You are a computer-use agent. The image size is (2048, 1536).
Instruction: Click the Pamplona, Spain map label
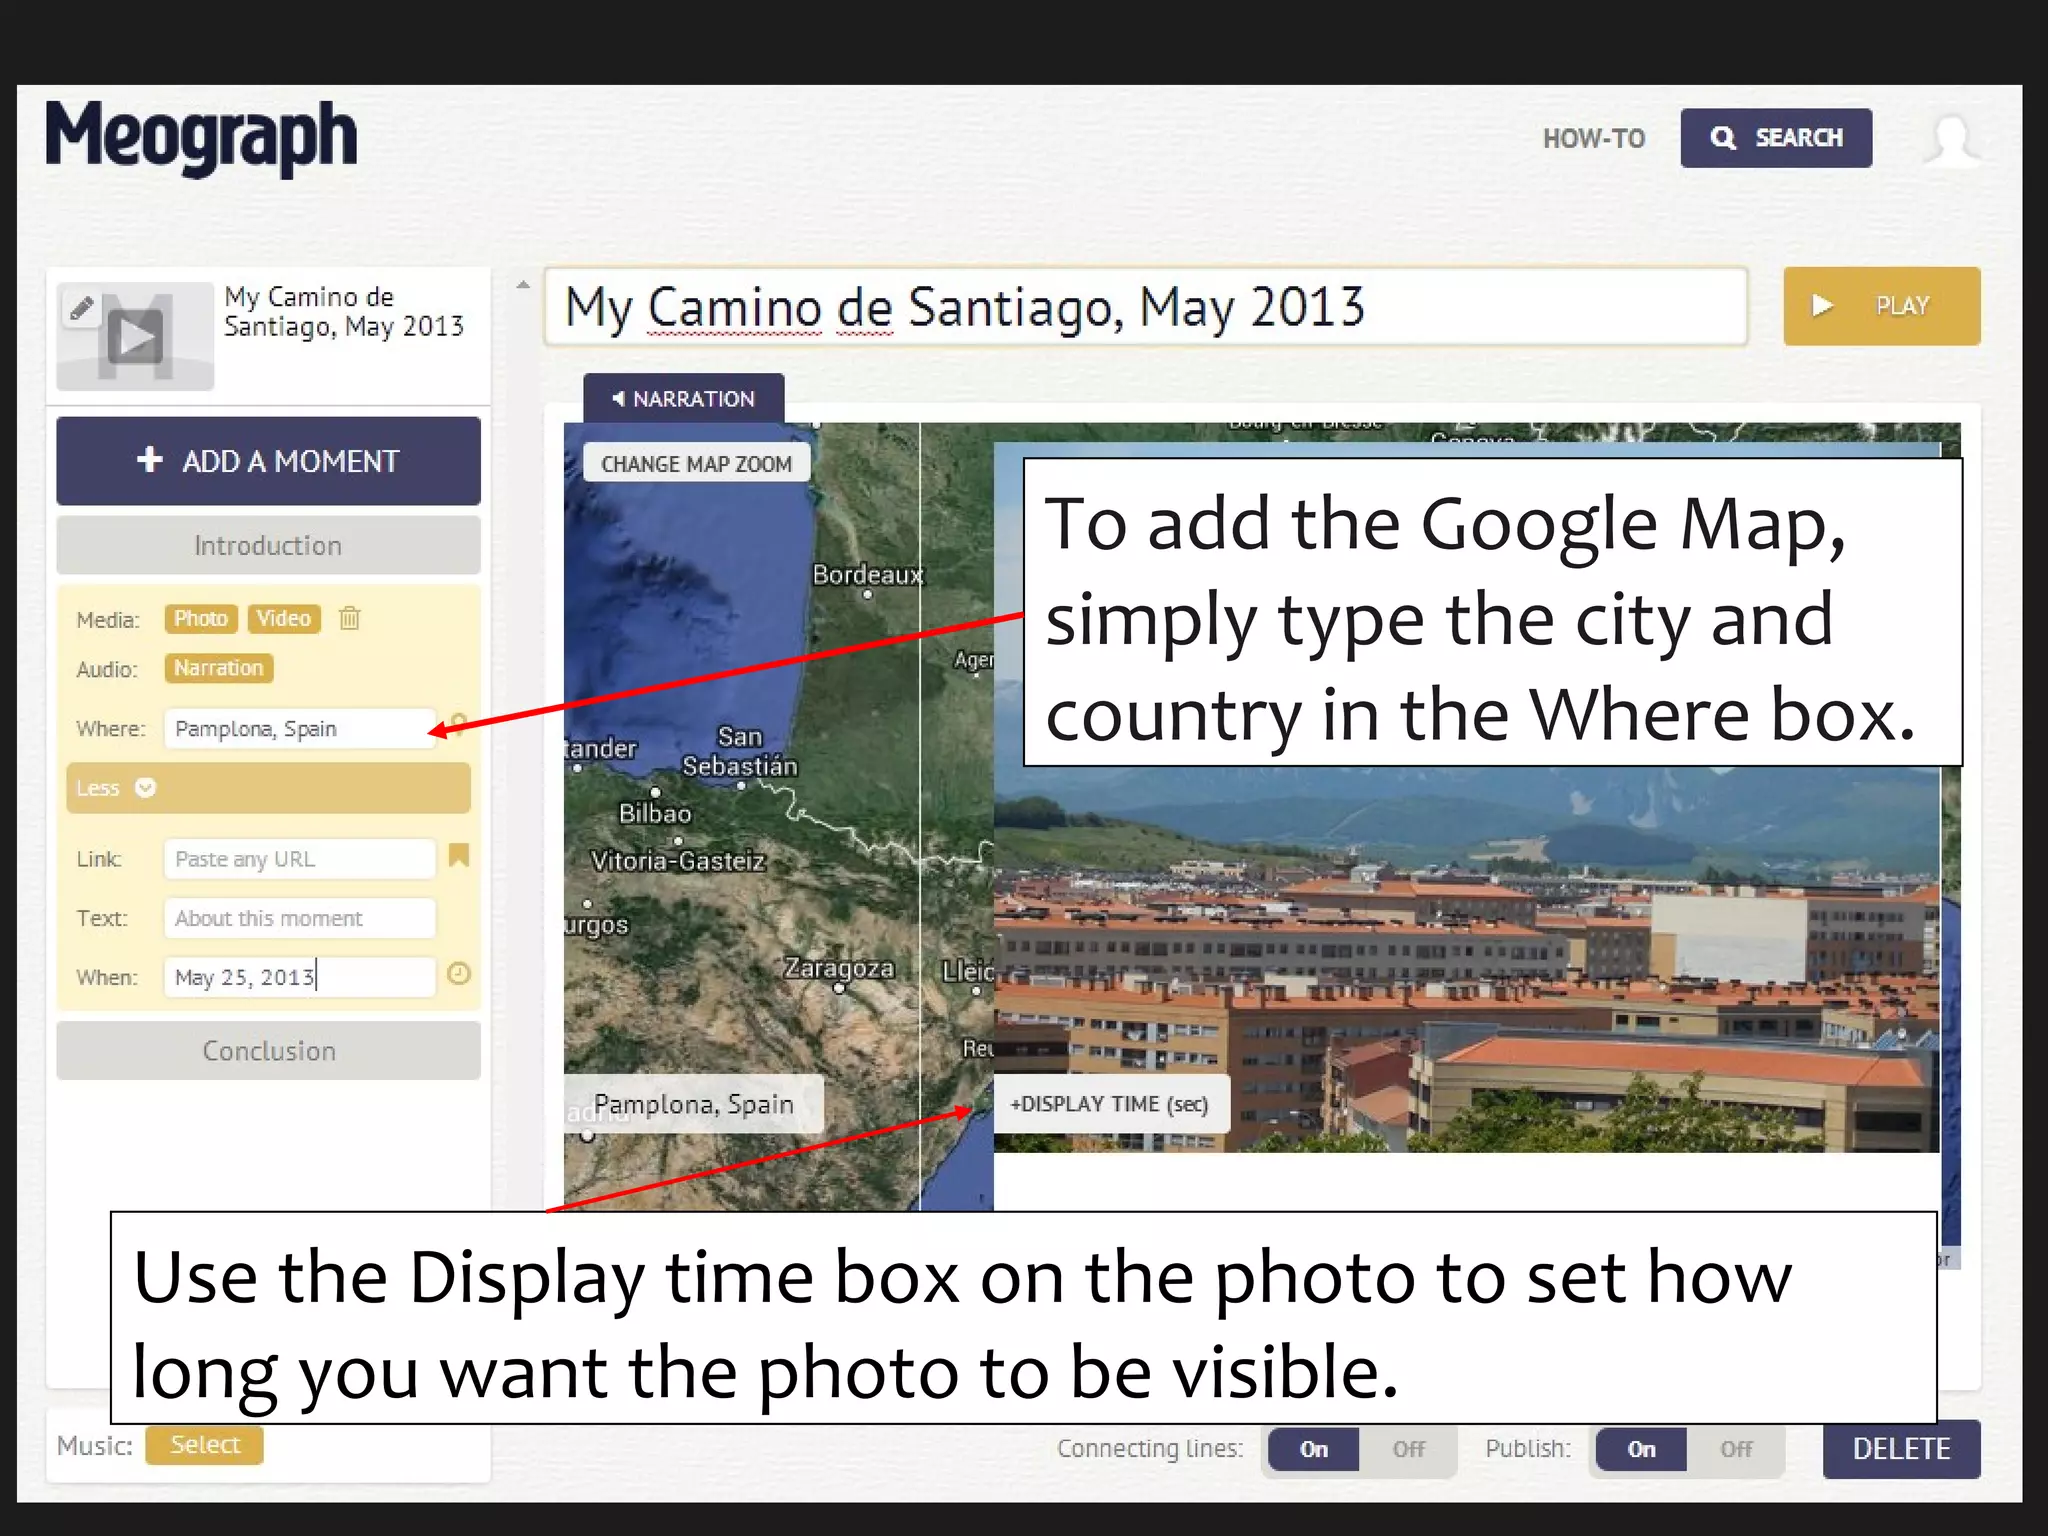694,1104
